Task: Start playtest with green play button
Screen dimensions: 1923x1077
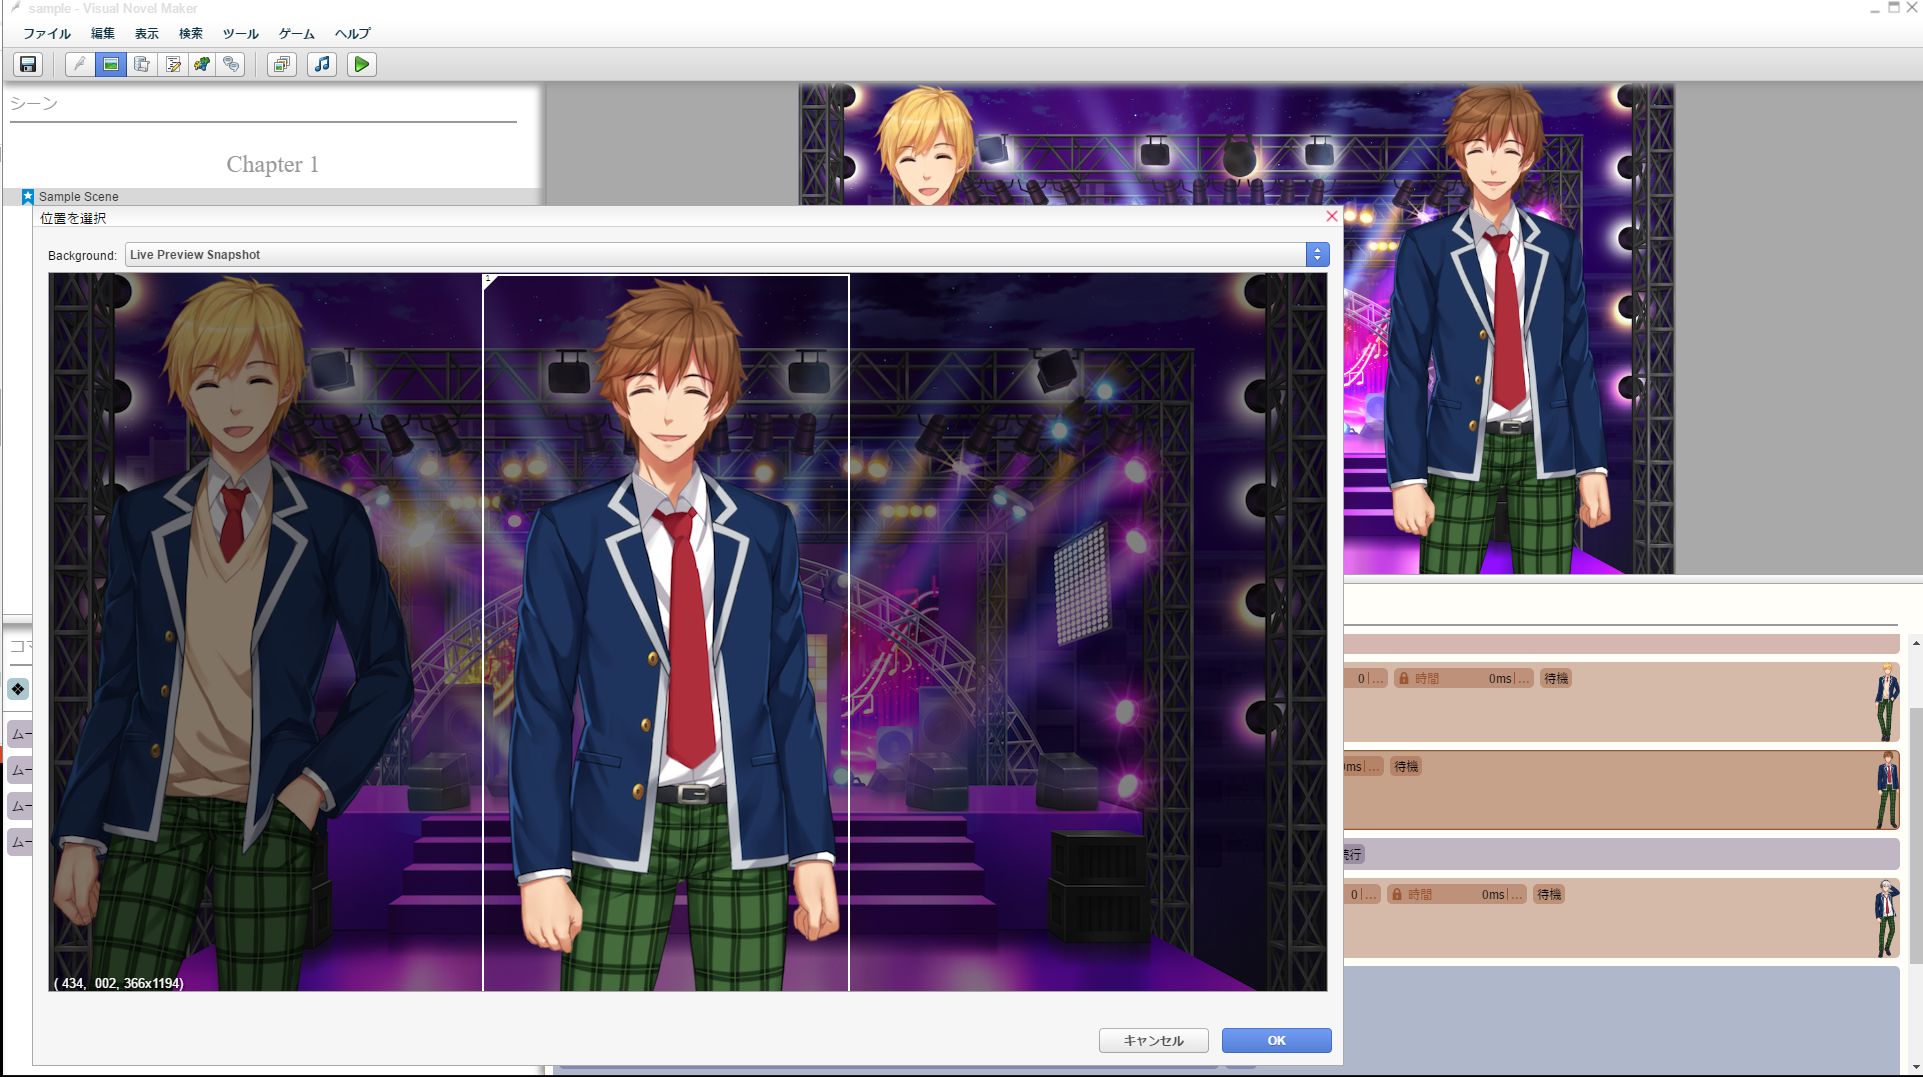Action: [x=362, y=65]
